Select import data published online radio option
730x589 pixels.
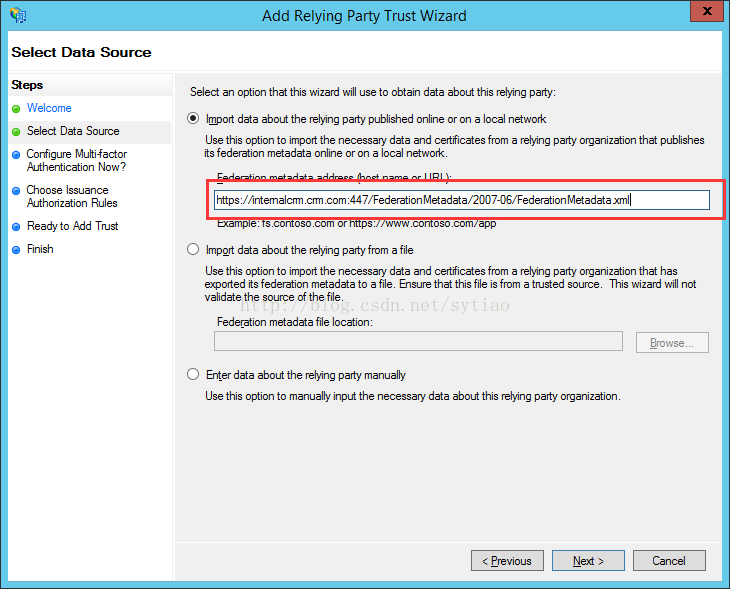click(x=193, y=118)
